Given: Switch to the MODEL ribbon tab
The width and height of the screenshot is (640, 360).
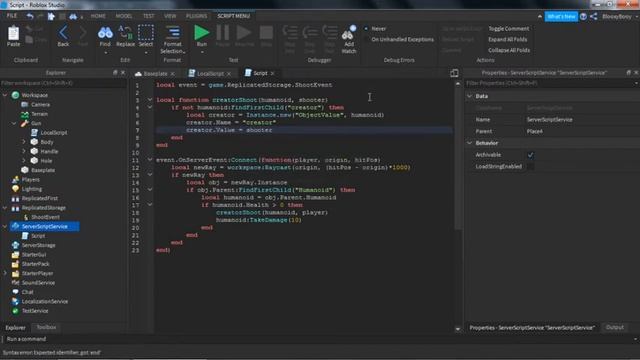Looking at the screenshot, I should (x=124, y=16).
